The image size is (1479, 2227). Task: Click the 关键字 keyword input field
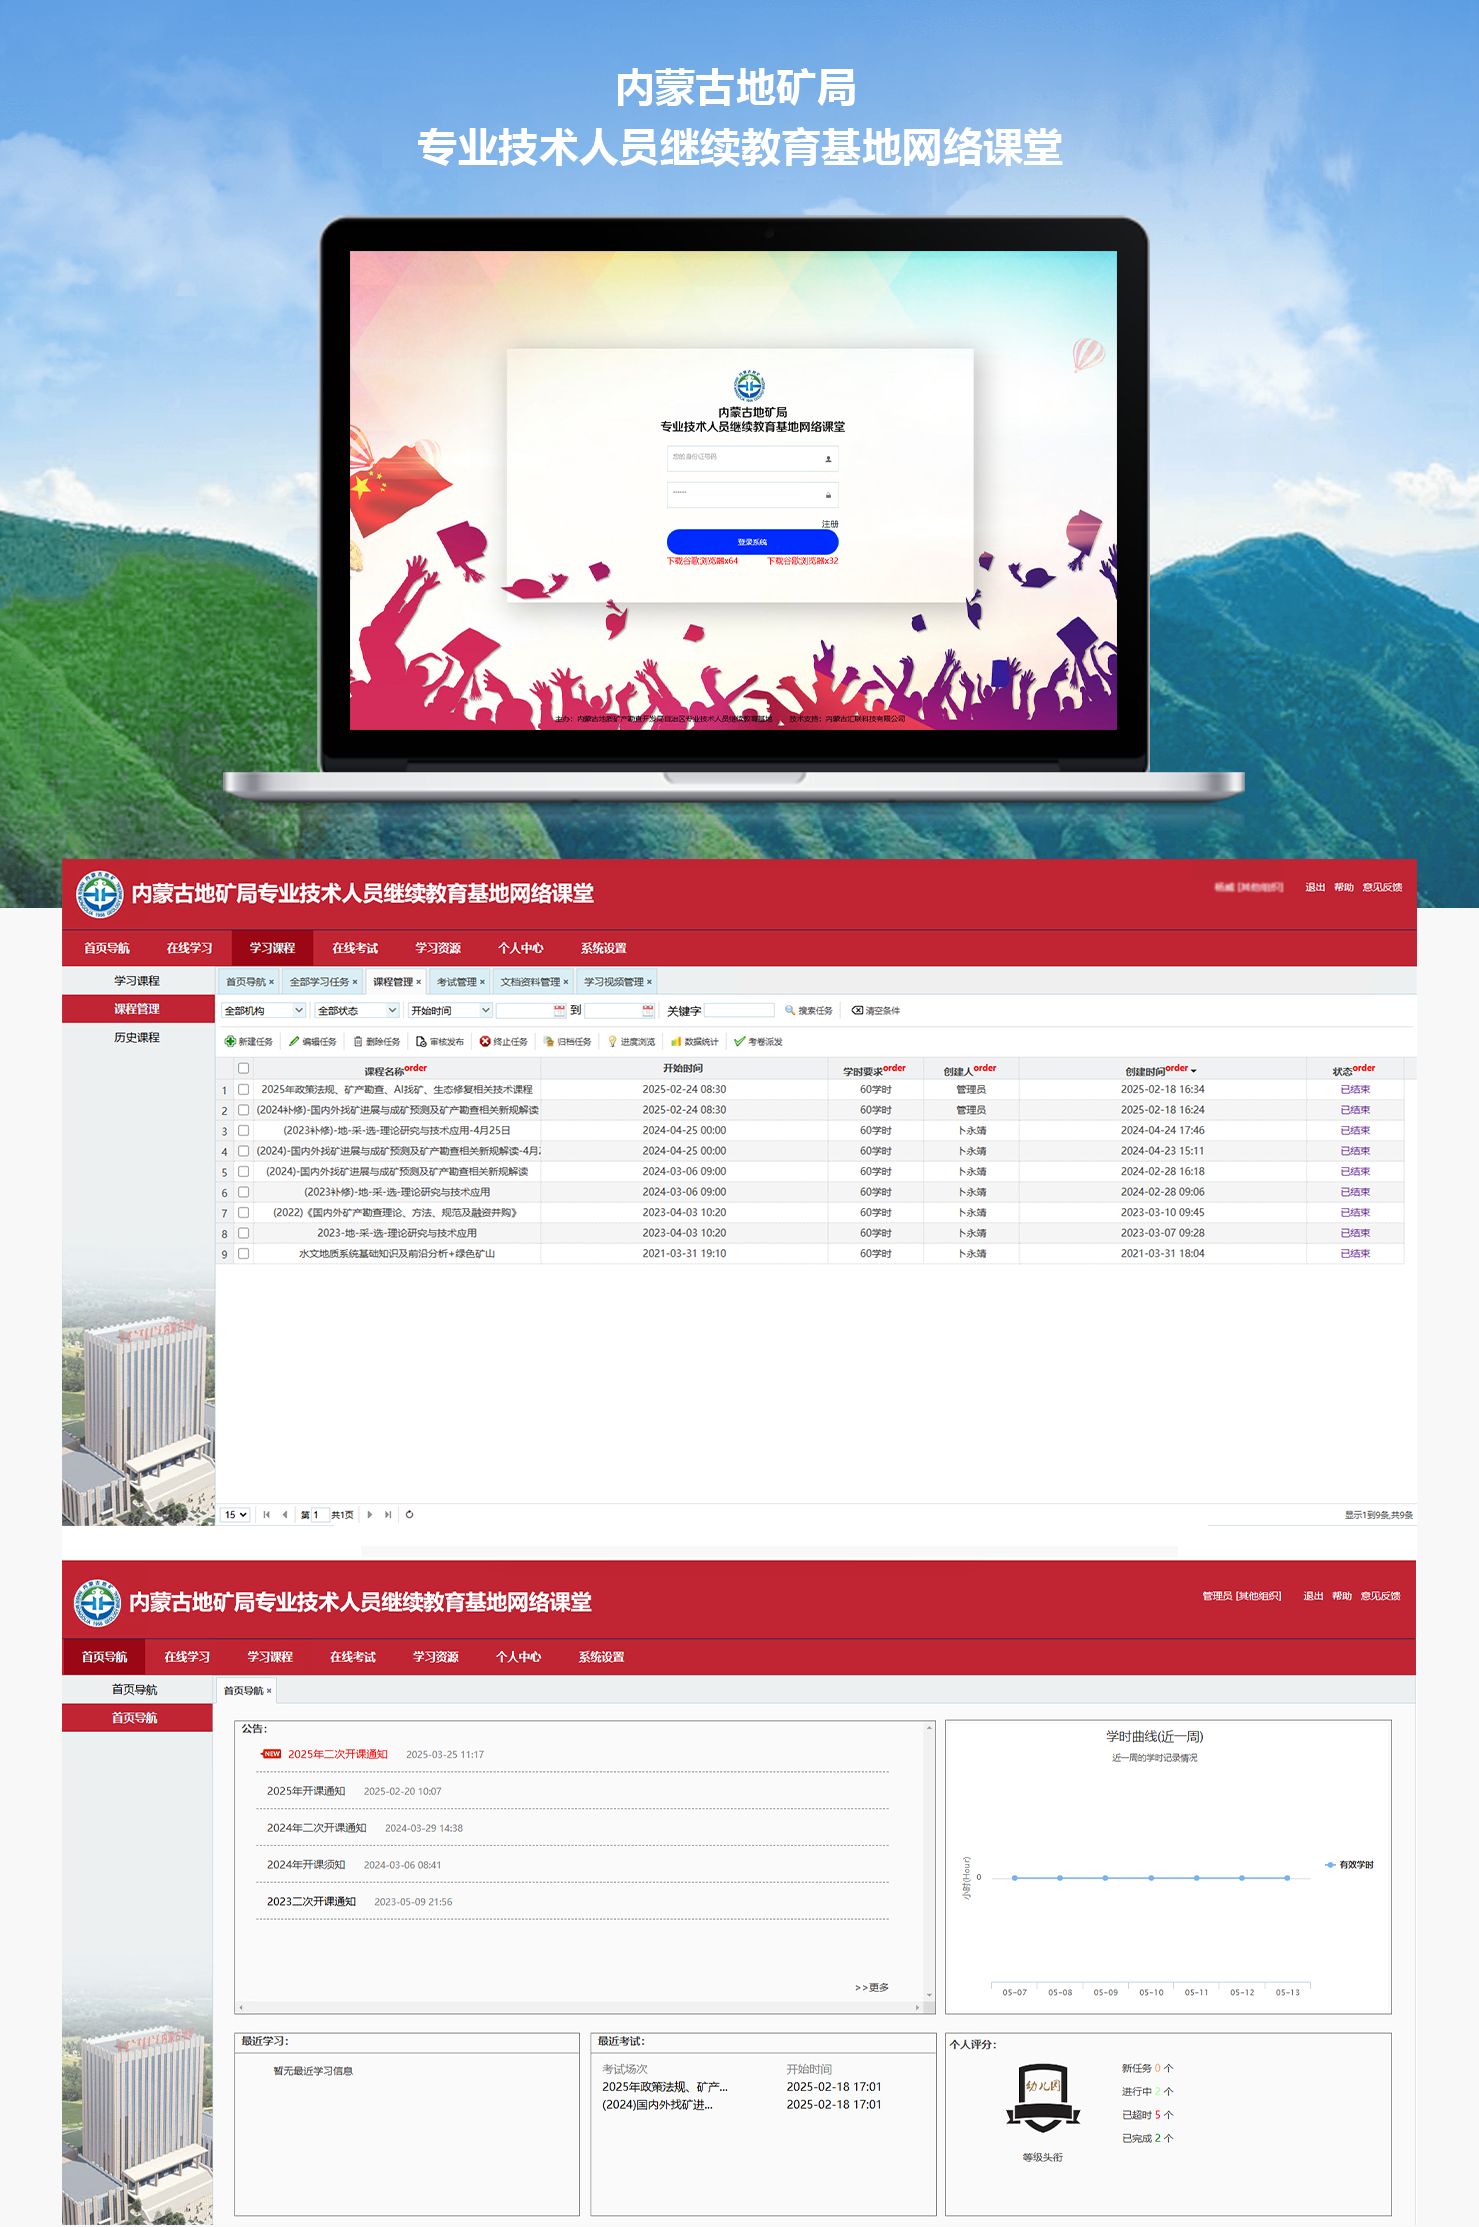pyautogui.click(x=739, y=1010)
